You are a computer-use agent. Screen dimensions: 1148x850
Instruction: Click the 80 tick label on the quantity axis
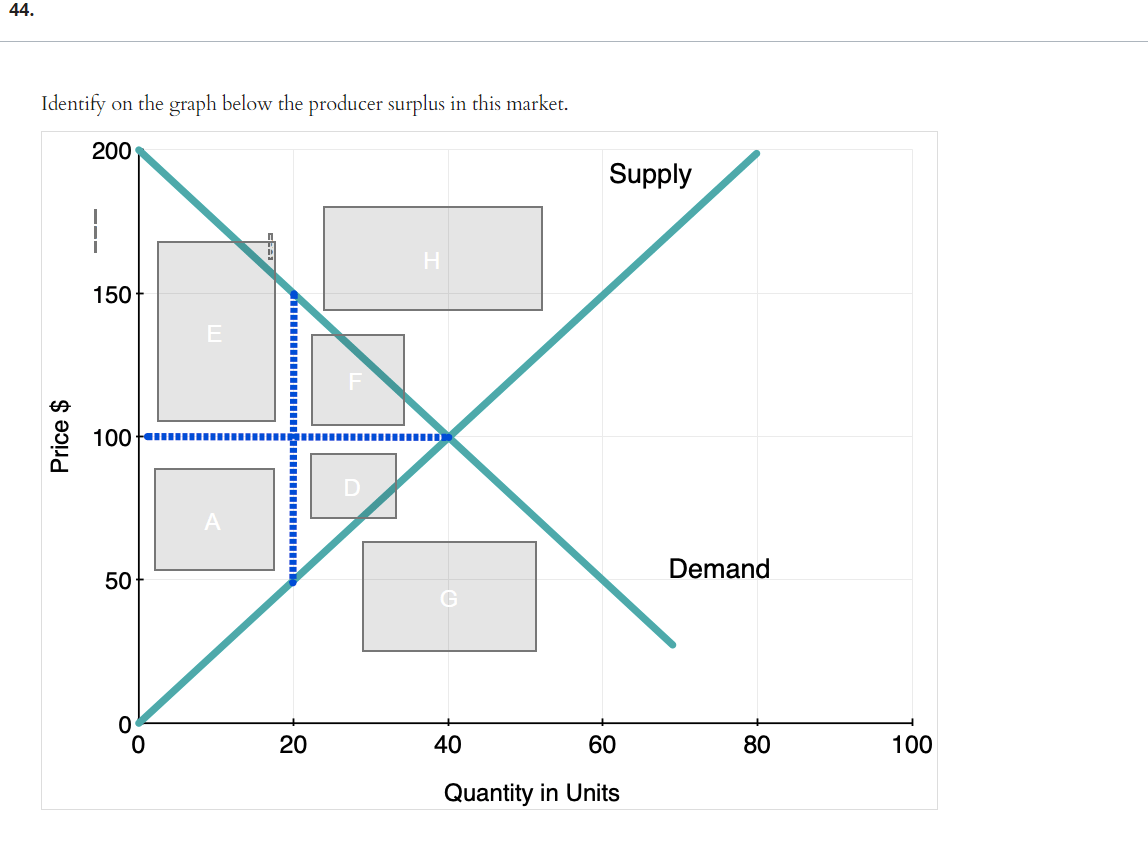pos(757,745)
